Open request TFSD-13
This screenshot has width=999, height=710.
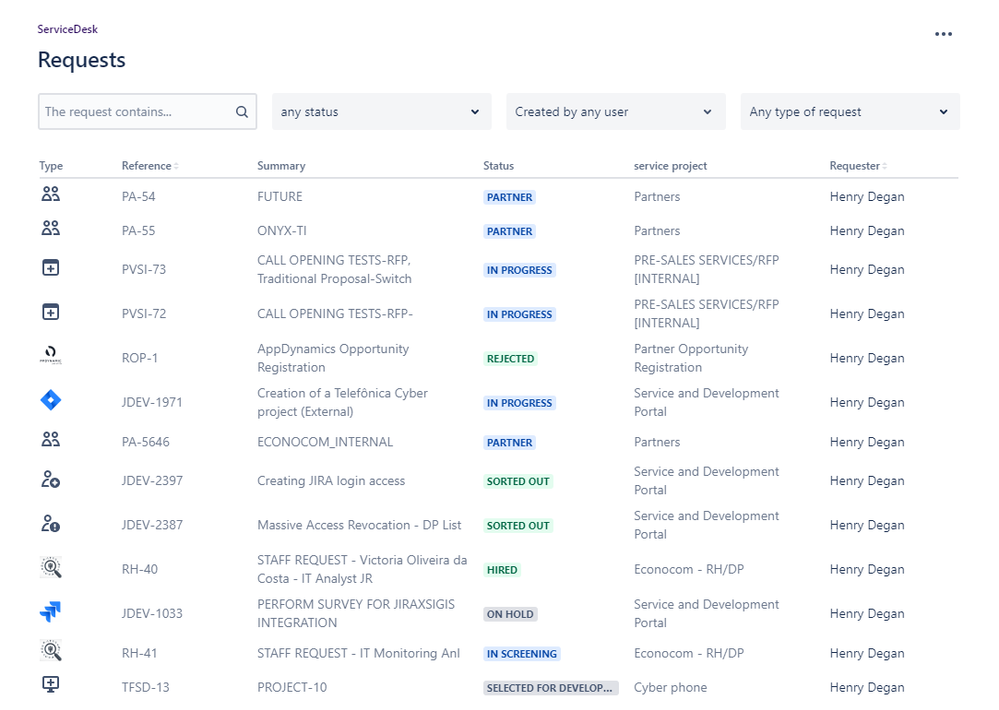pyautogui.click(x=146, y=688)
